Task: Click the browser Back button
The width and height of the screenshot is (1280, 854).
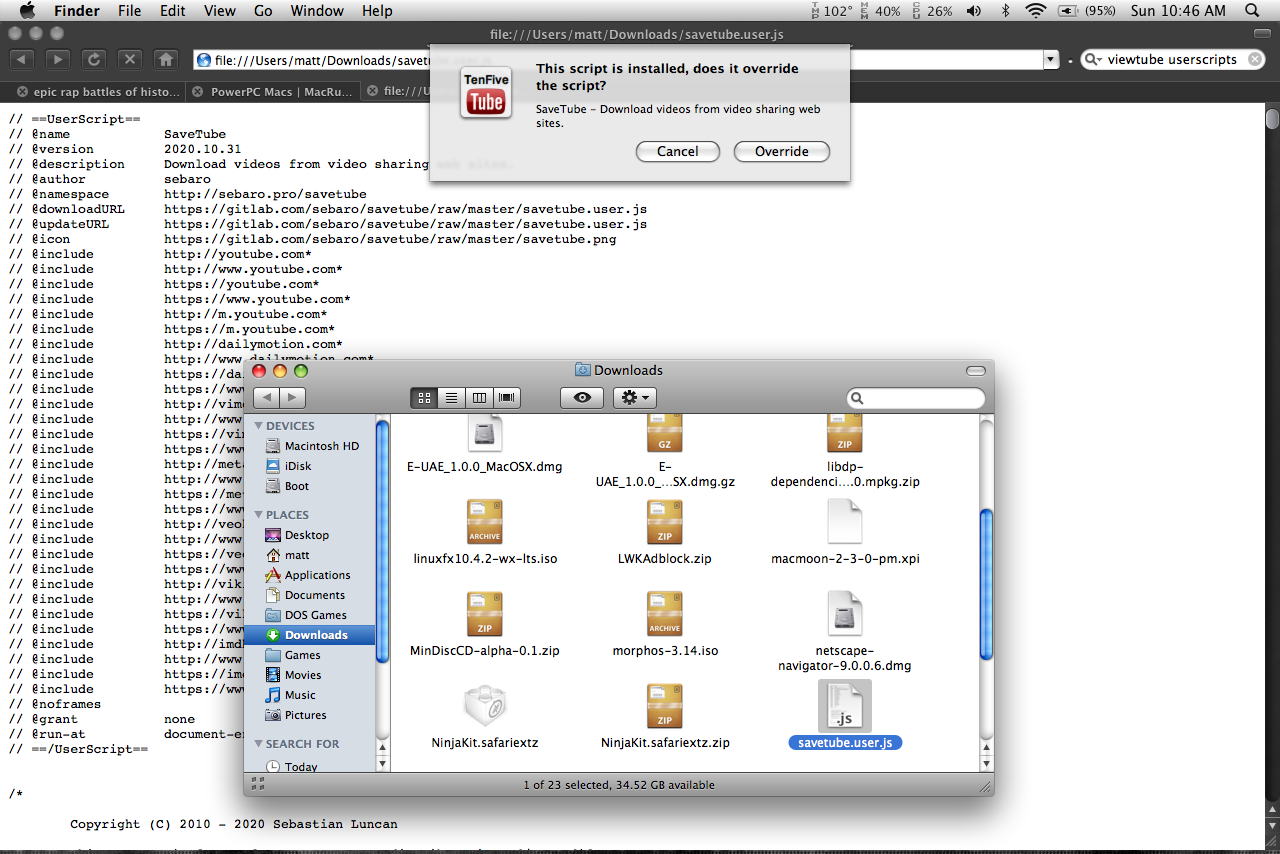Action: point(22,60)
